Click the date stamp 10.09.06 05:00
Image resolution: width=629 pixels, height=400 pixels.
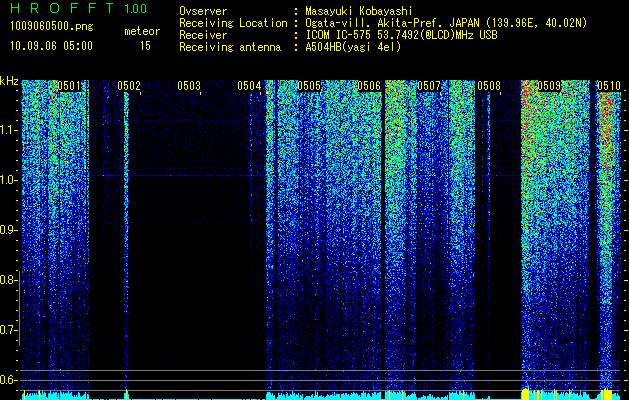point(51,46)
